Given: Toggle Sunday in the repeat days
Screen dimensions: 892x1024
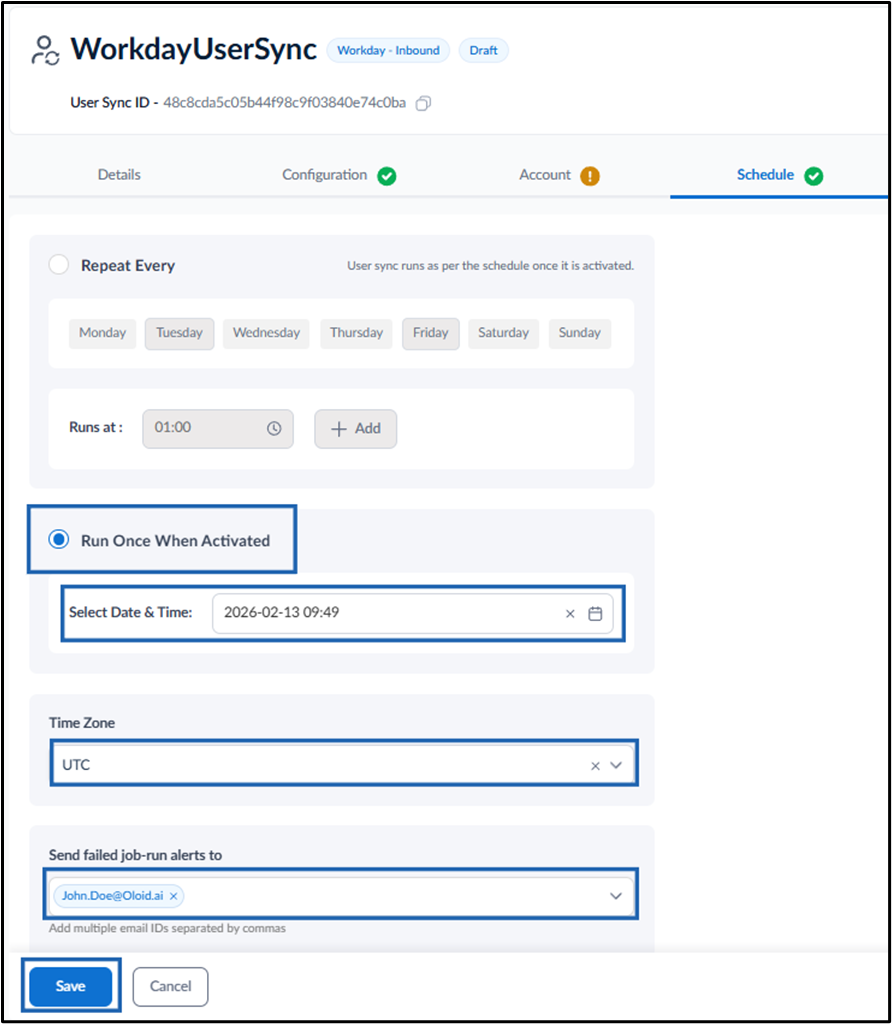Looking at the screenshot, I should tap(580, 333).
